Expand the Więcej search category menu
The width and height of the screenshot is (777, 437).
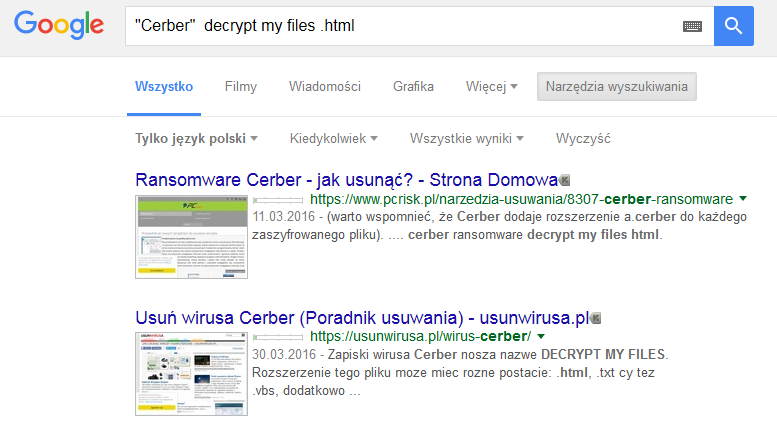click(491, 87)
